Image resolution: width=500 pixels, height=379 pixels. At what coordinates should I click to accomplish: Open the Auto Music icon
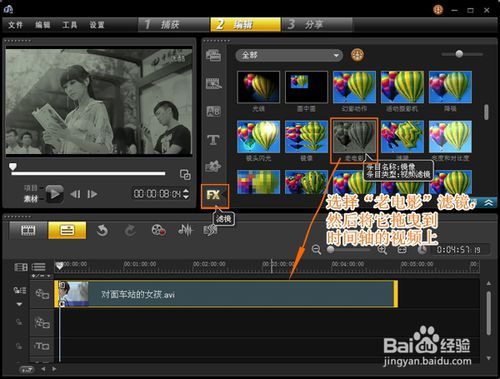click(210, 230)
